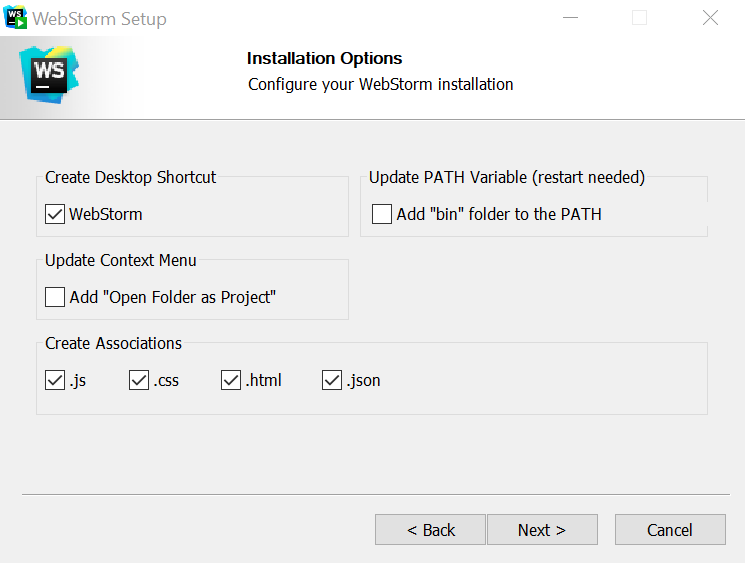Check Add "Open Folder as Project" option

click(x=55, y=297)
